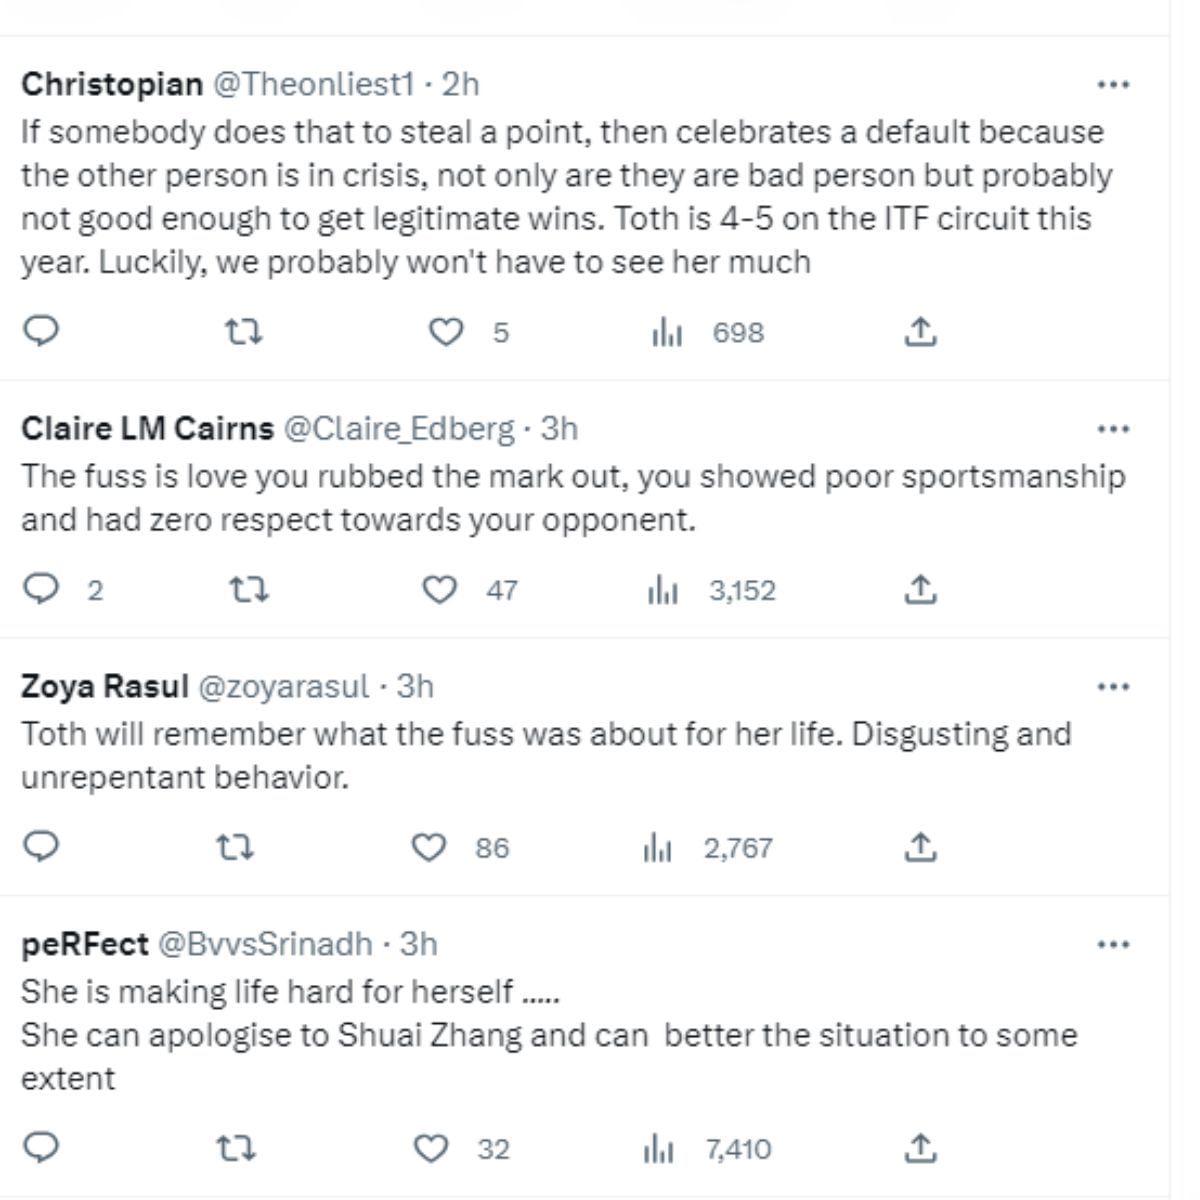Open more menu on peRFect's tweet
Viewport: 1200px width, 1200px height.
(1113, 944)
